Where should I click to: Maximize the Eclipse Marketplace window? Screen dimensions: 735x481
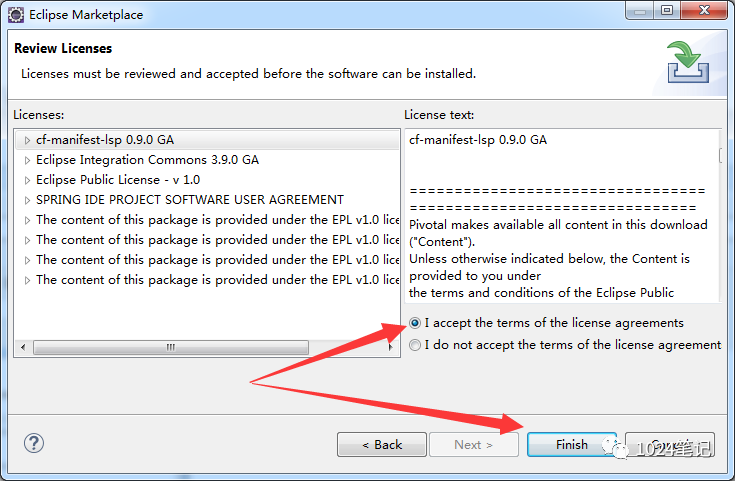(x=666, y=13)
